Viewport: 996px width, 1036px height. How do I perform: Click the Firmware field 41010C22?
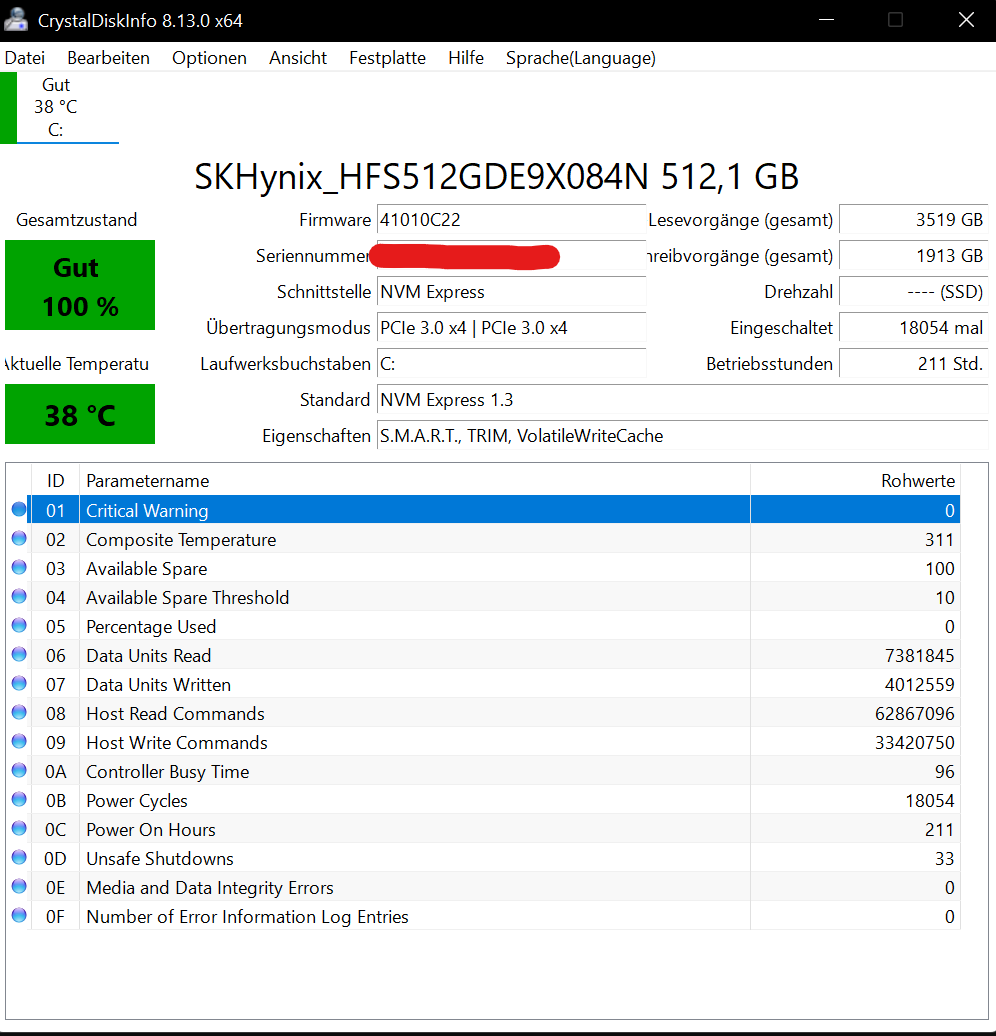(511, 220)
